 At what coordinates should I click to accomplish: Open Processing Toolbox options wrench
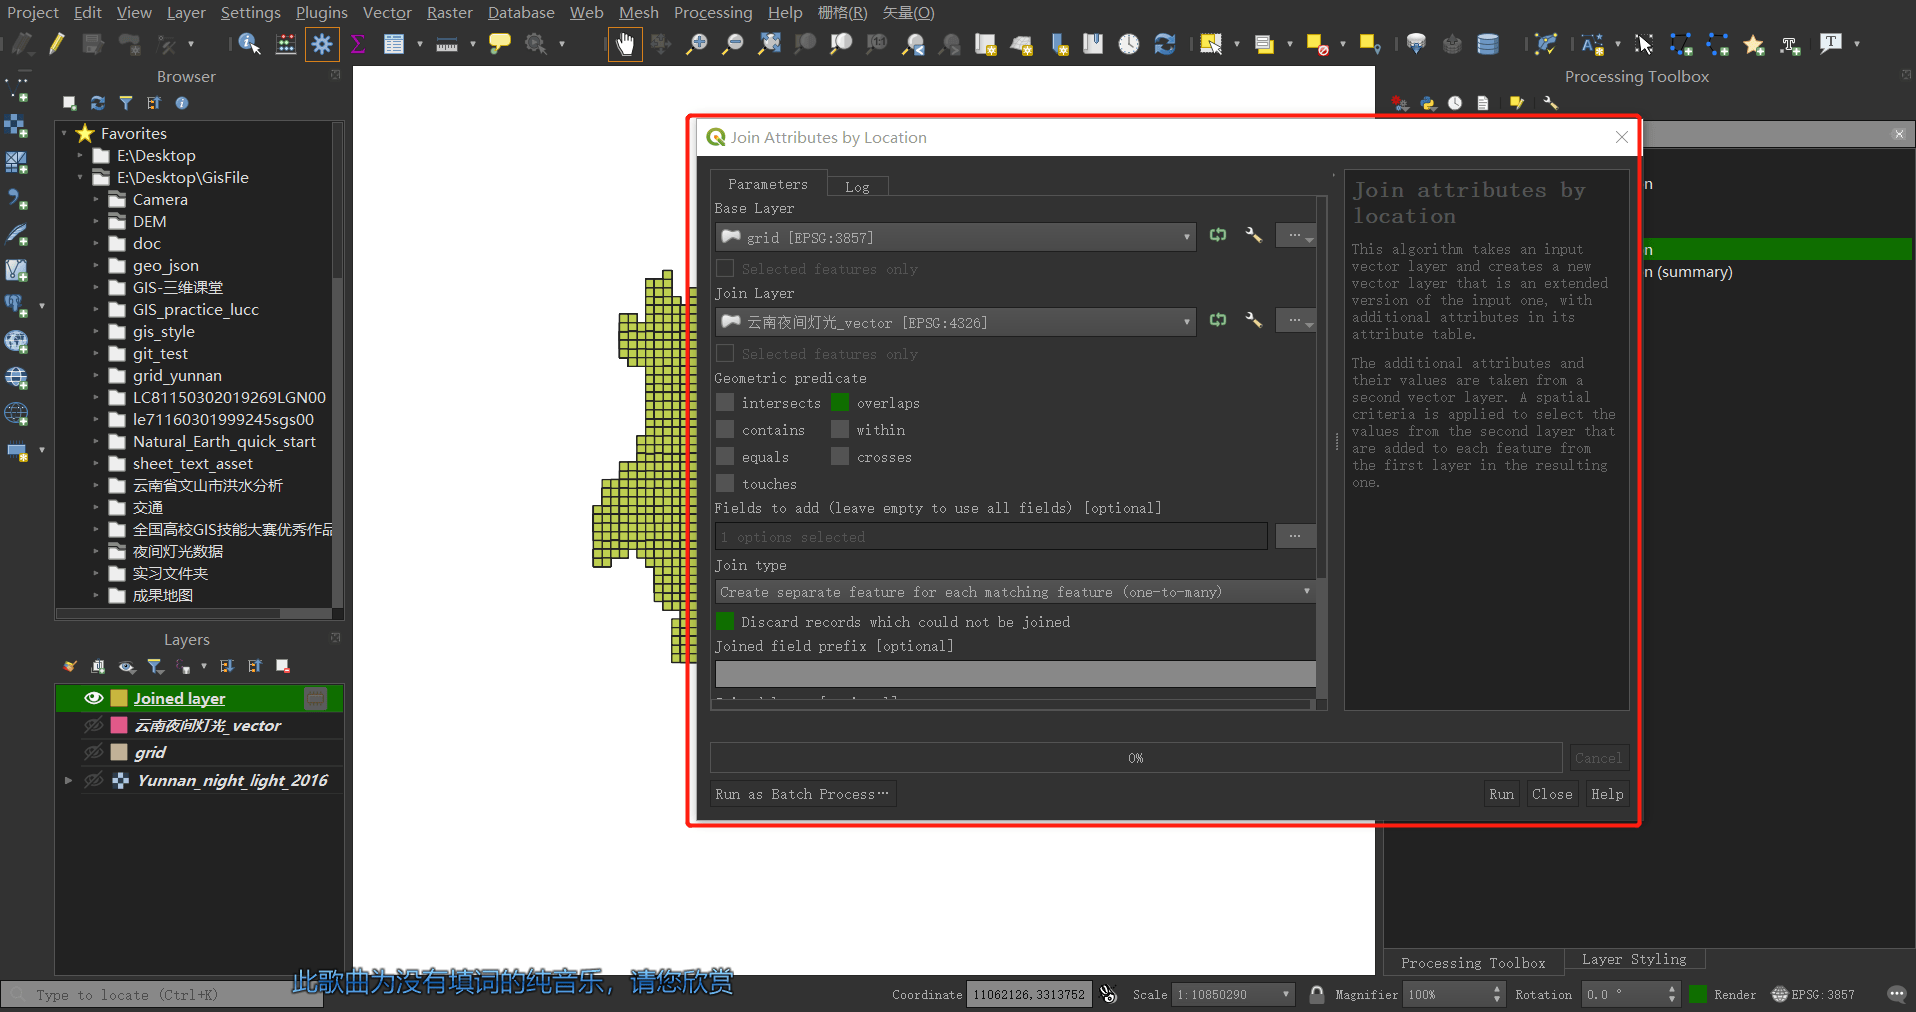click(x=1550, y=103)
